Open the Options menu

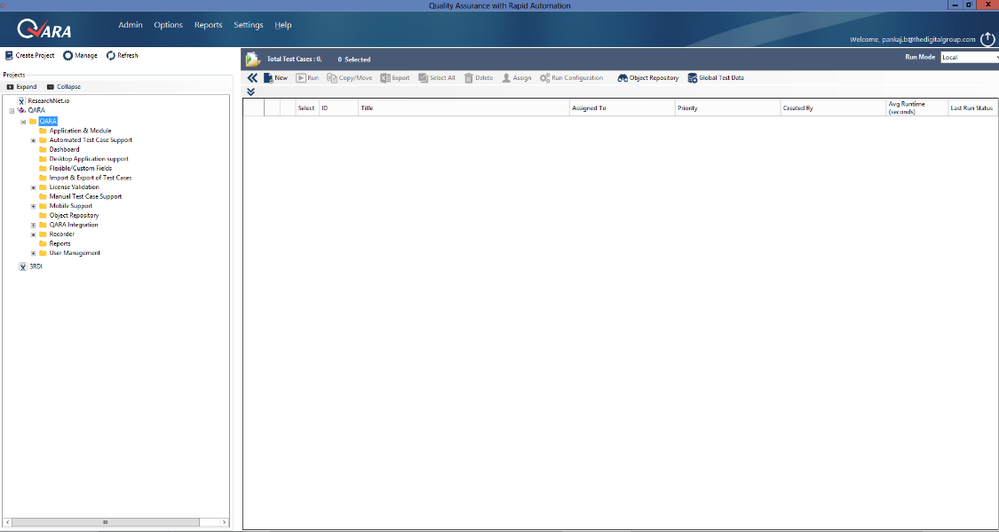168,25
